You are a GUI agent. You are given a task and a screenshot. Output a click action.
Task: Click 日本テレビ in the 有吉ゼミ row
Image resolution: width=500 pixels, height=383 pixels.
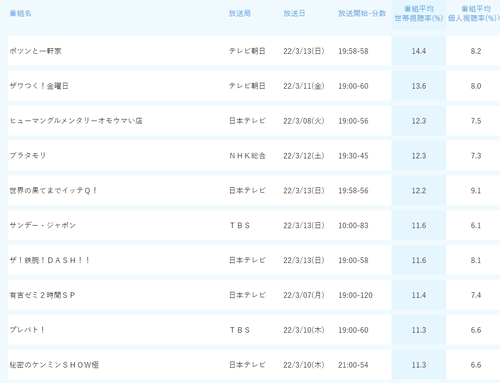point(247,295)
